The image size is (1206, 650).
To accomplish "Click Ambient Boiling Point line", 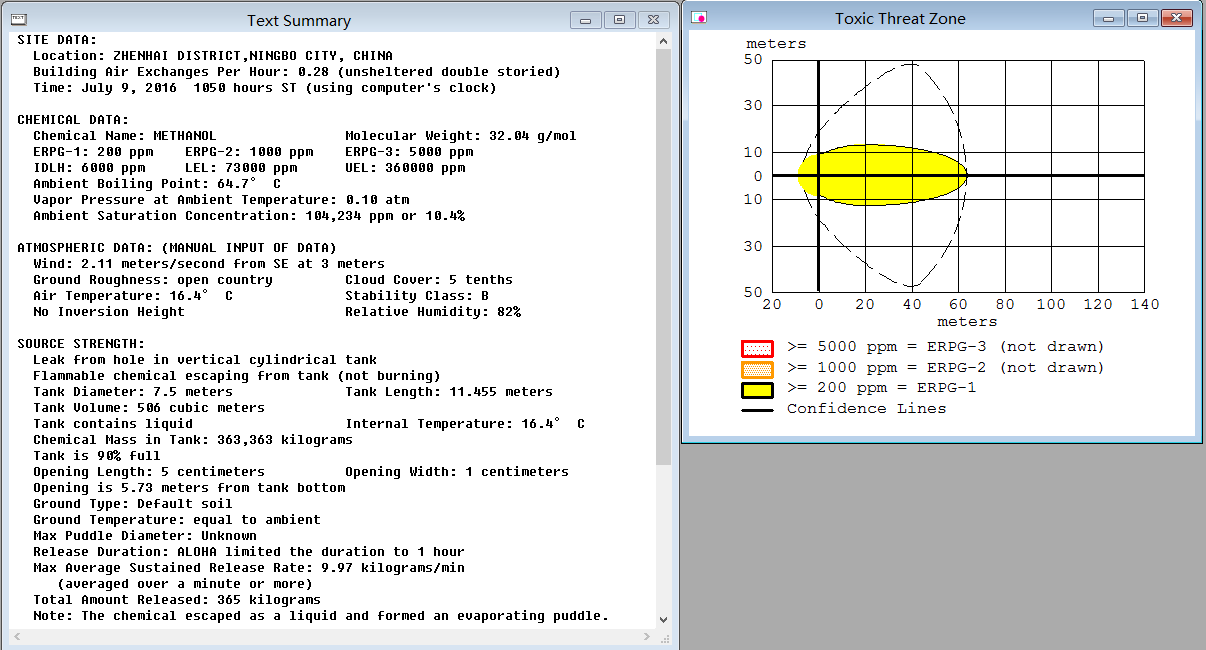I will pyautogui.click(x=157, y=184).
